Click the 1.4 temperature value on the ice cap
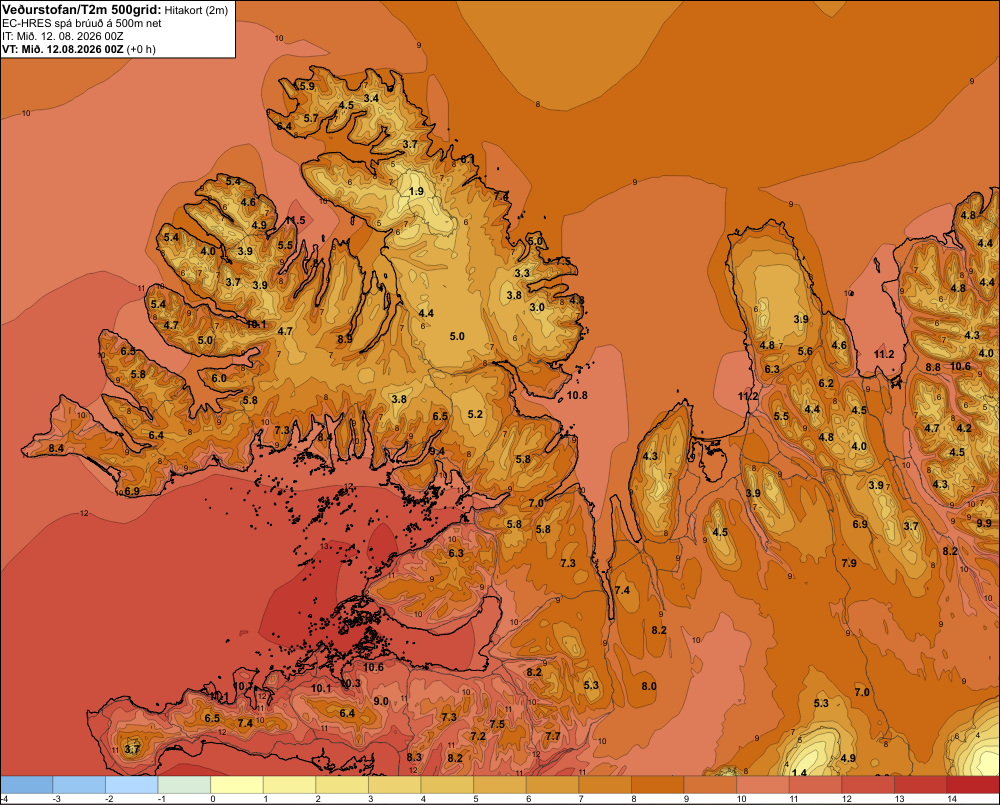This screenshot has height=805, width=1000. tap(798, 773)
